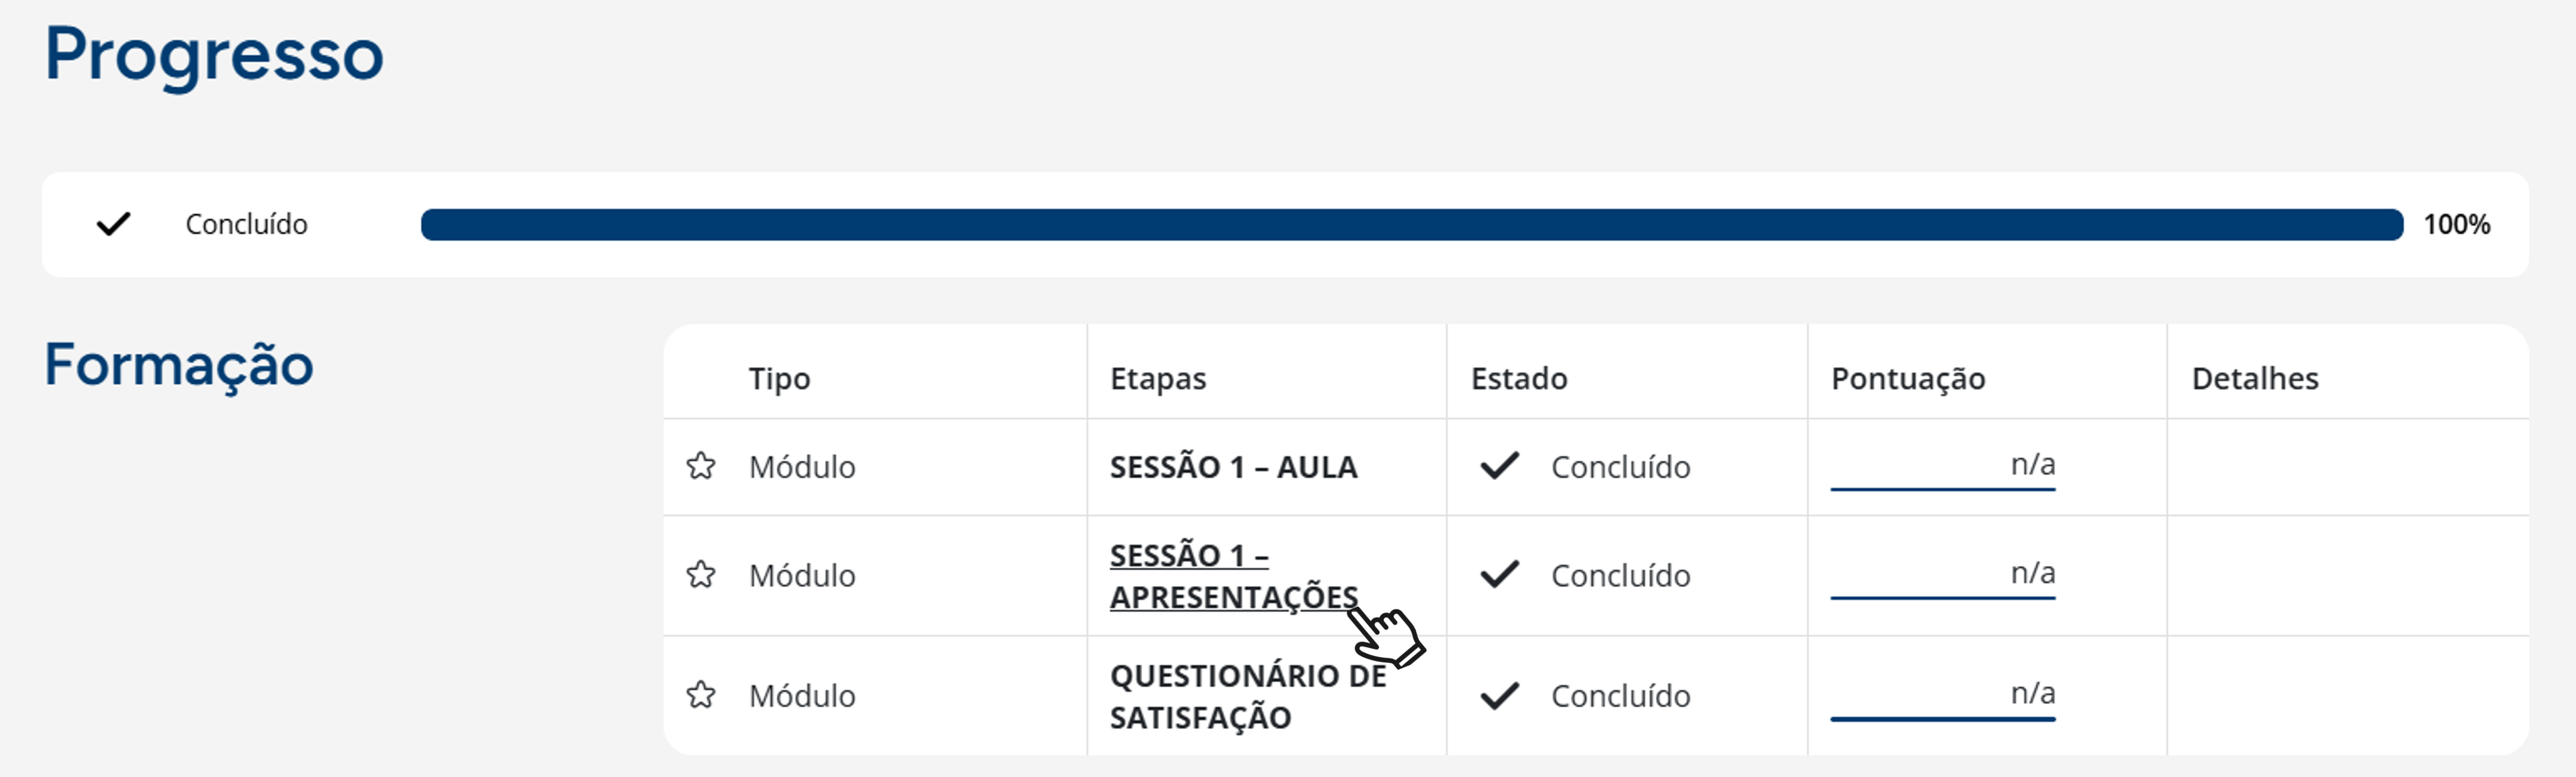Click the 100% progress percentage label
Screen dimensions: 2576x777
[2456, 224]
